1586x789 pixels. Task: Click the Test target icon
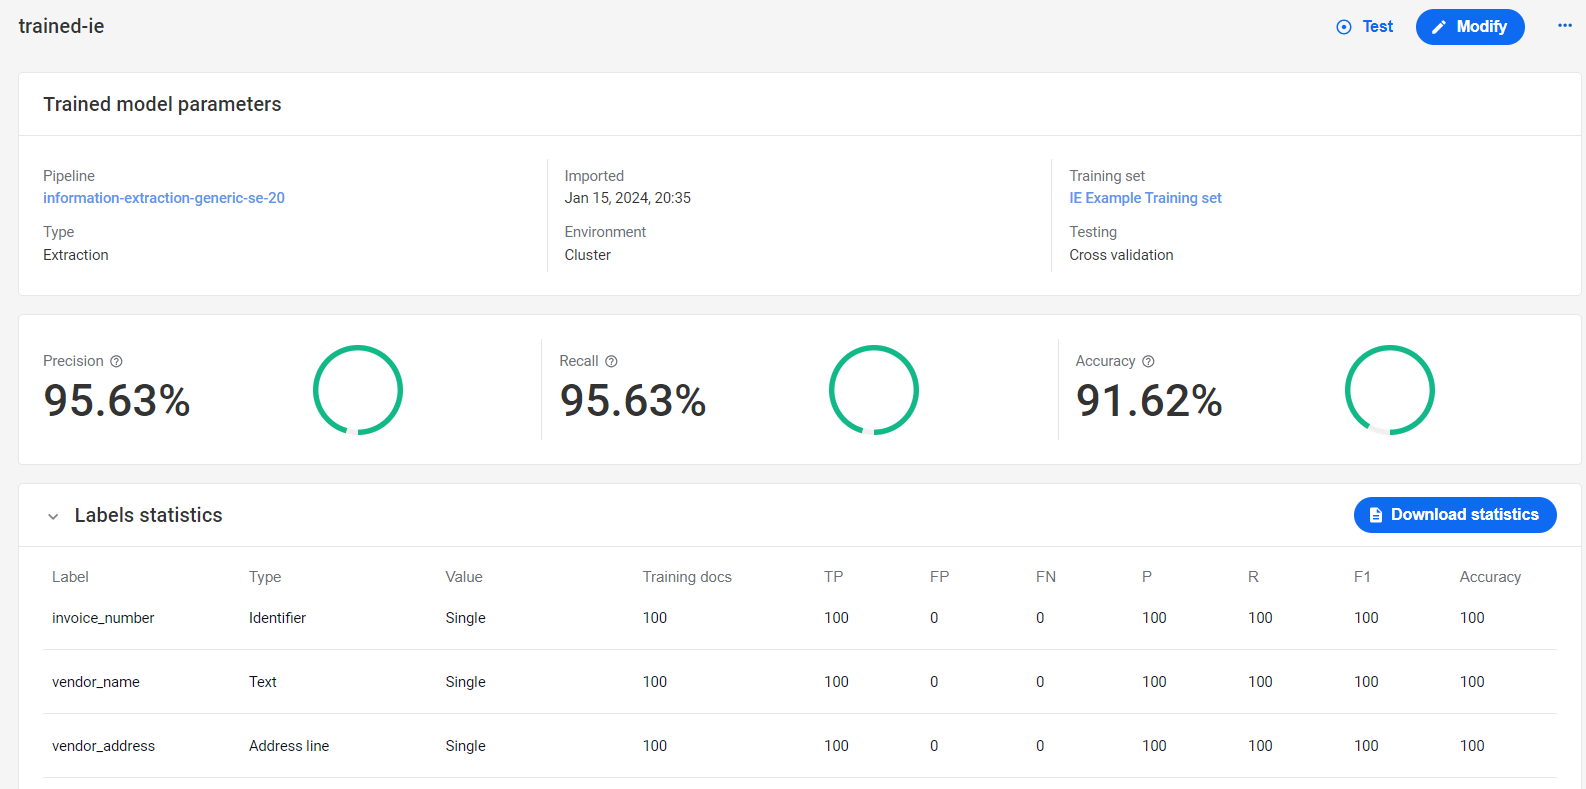coord(1344,27)
